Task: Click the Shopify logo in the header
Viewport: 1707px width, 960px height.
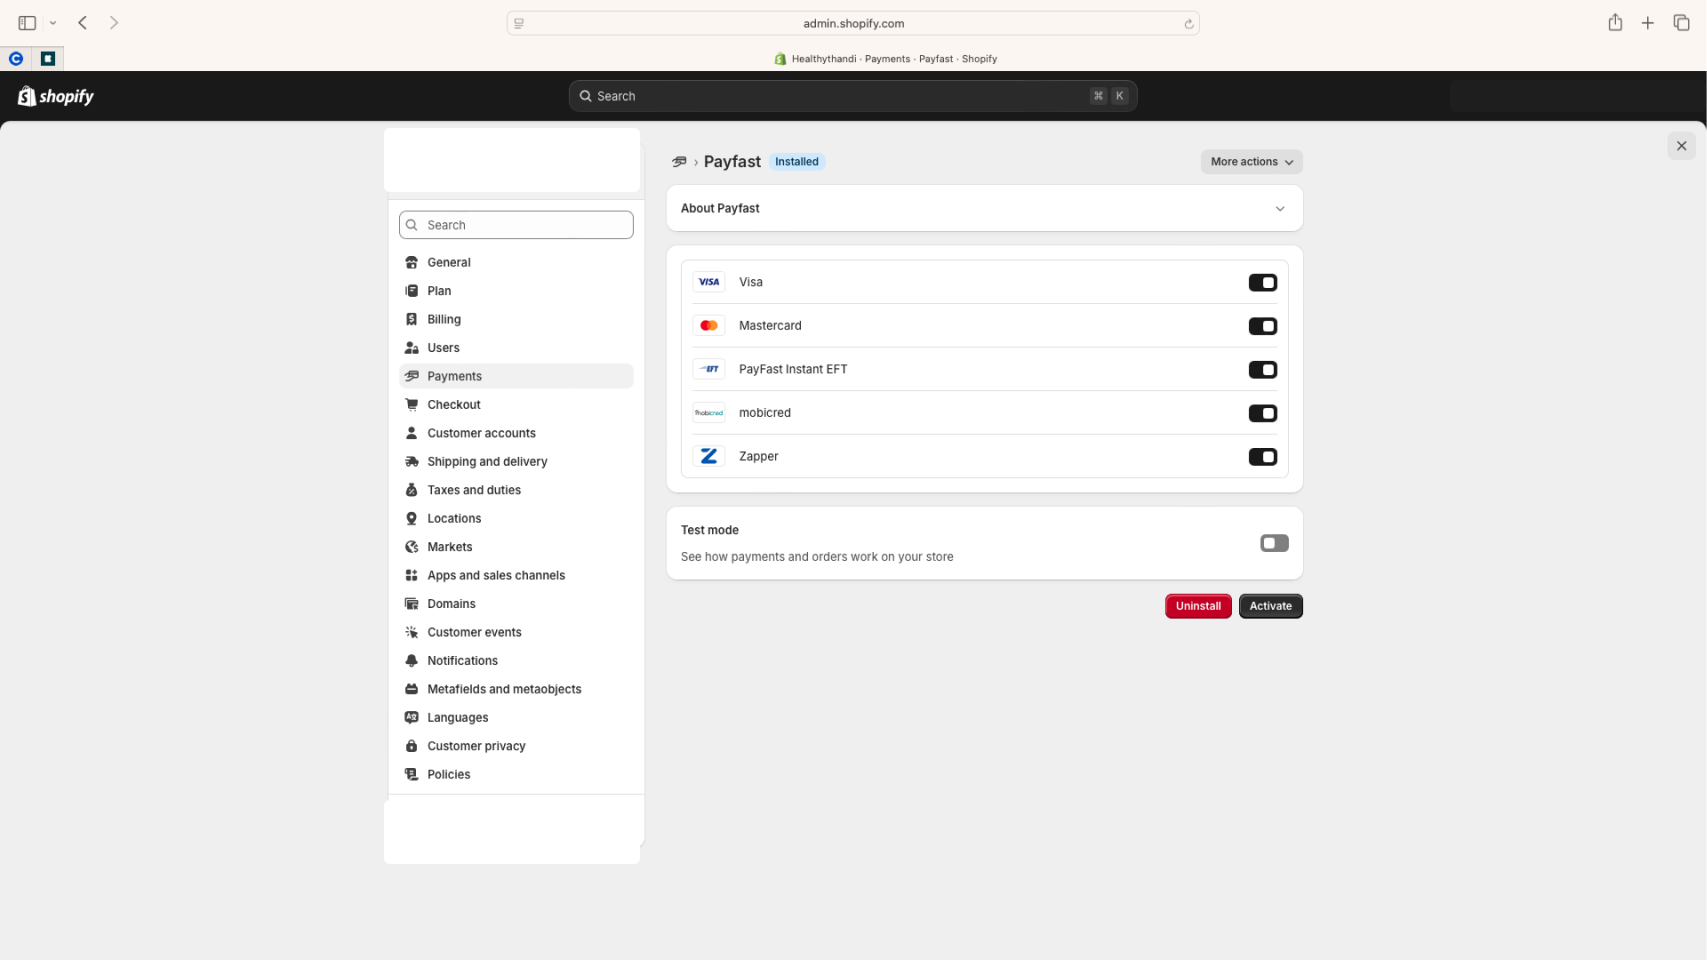Action: 55,96
